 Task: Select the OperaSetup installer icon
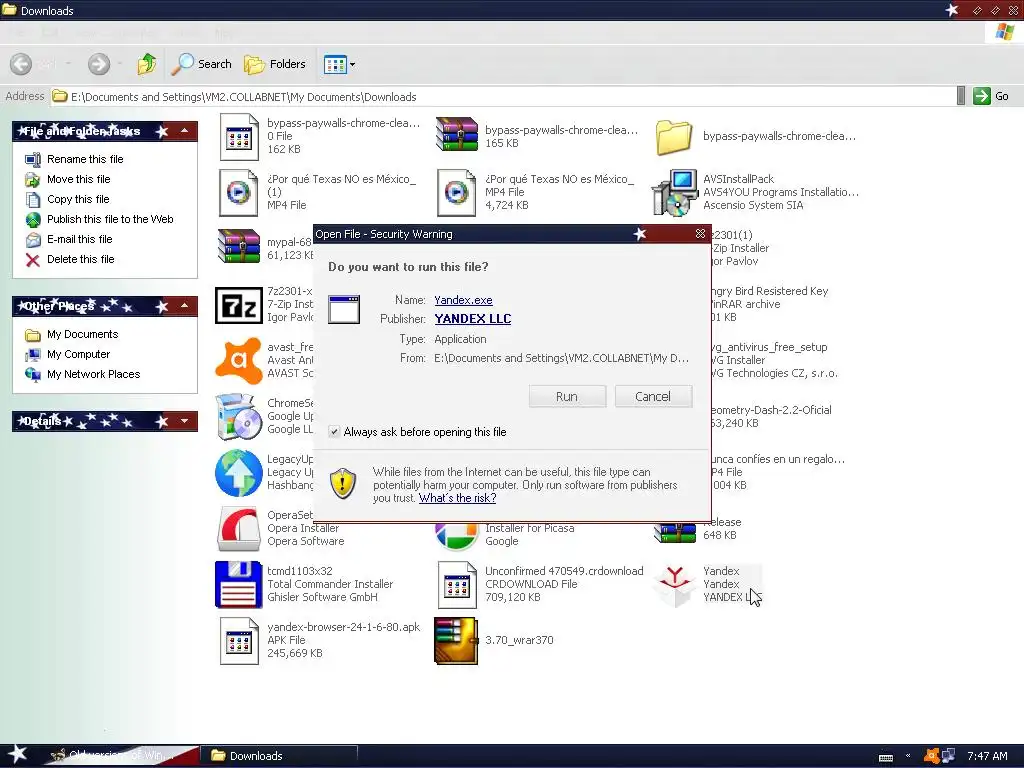[x=238, y=528]
